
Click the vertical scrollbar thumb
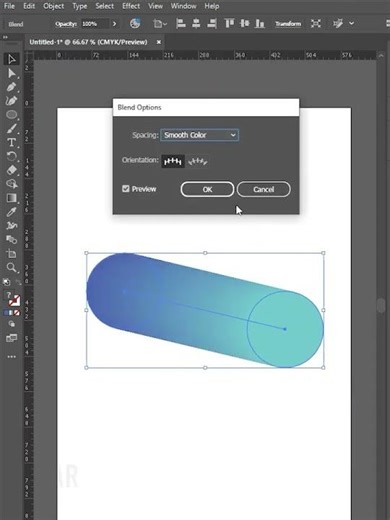click(381, 305)
